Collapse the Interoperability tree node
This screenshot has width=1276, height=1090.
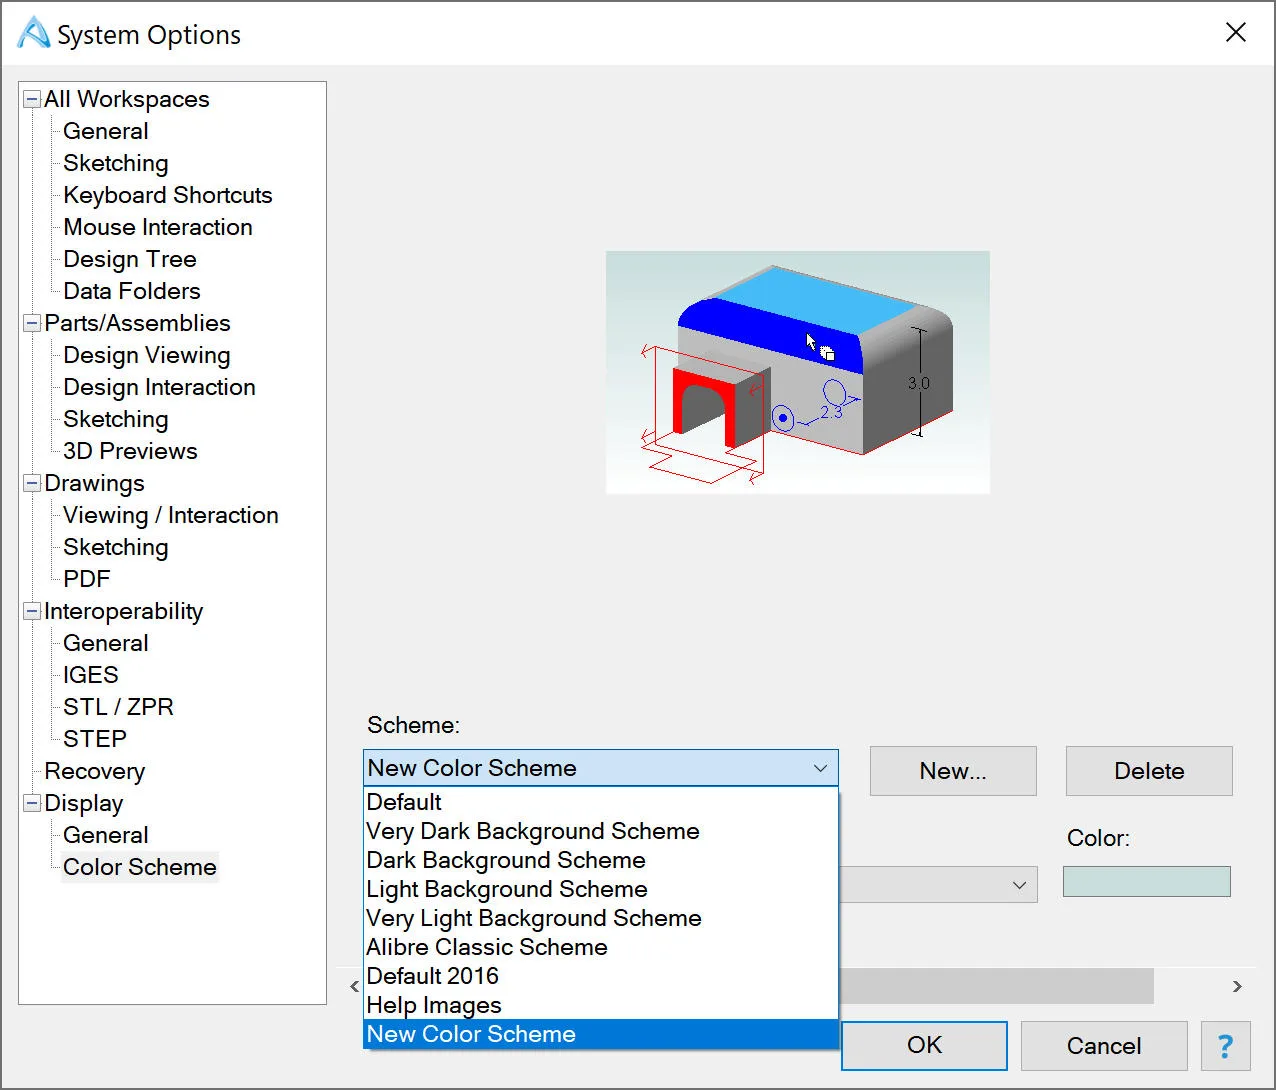pyautogui.click(x=32, y=611)
